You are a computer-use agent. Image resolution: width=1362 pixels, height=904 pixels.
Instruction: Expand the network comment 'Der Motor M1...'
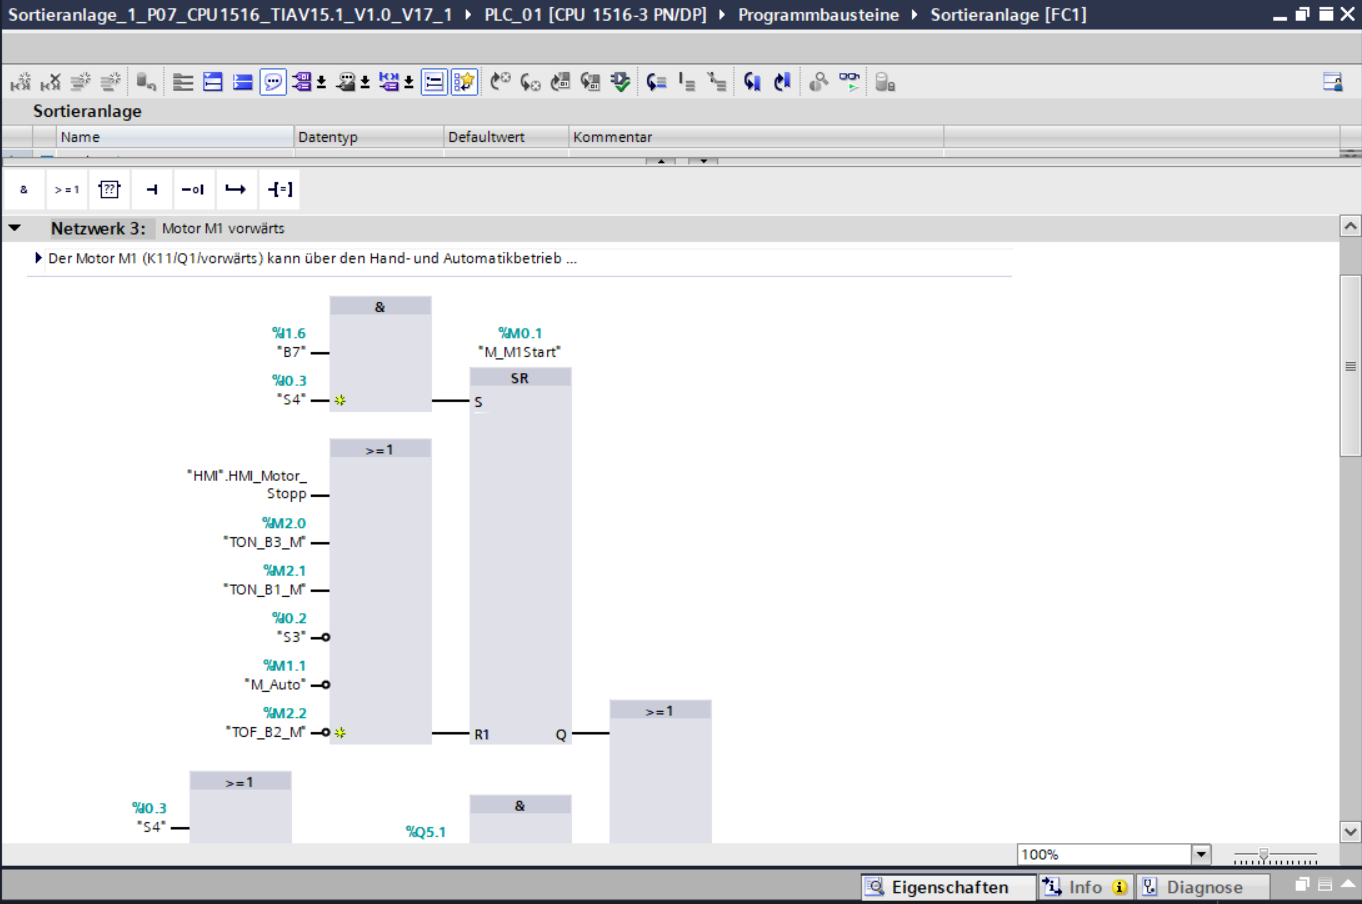(38, 258)
